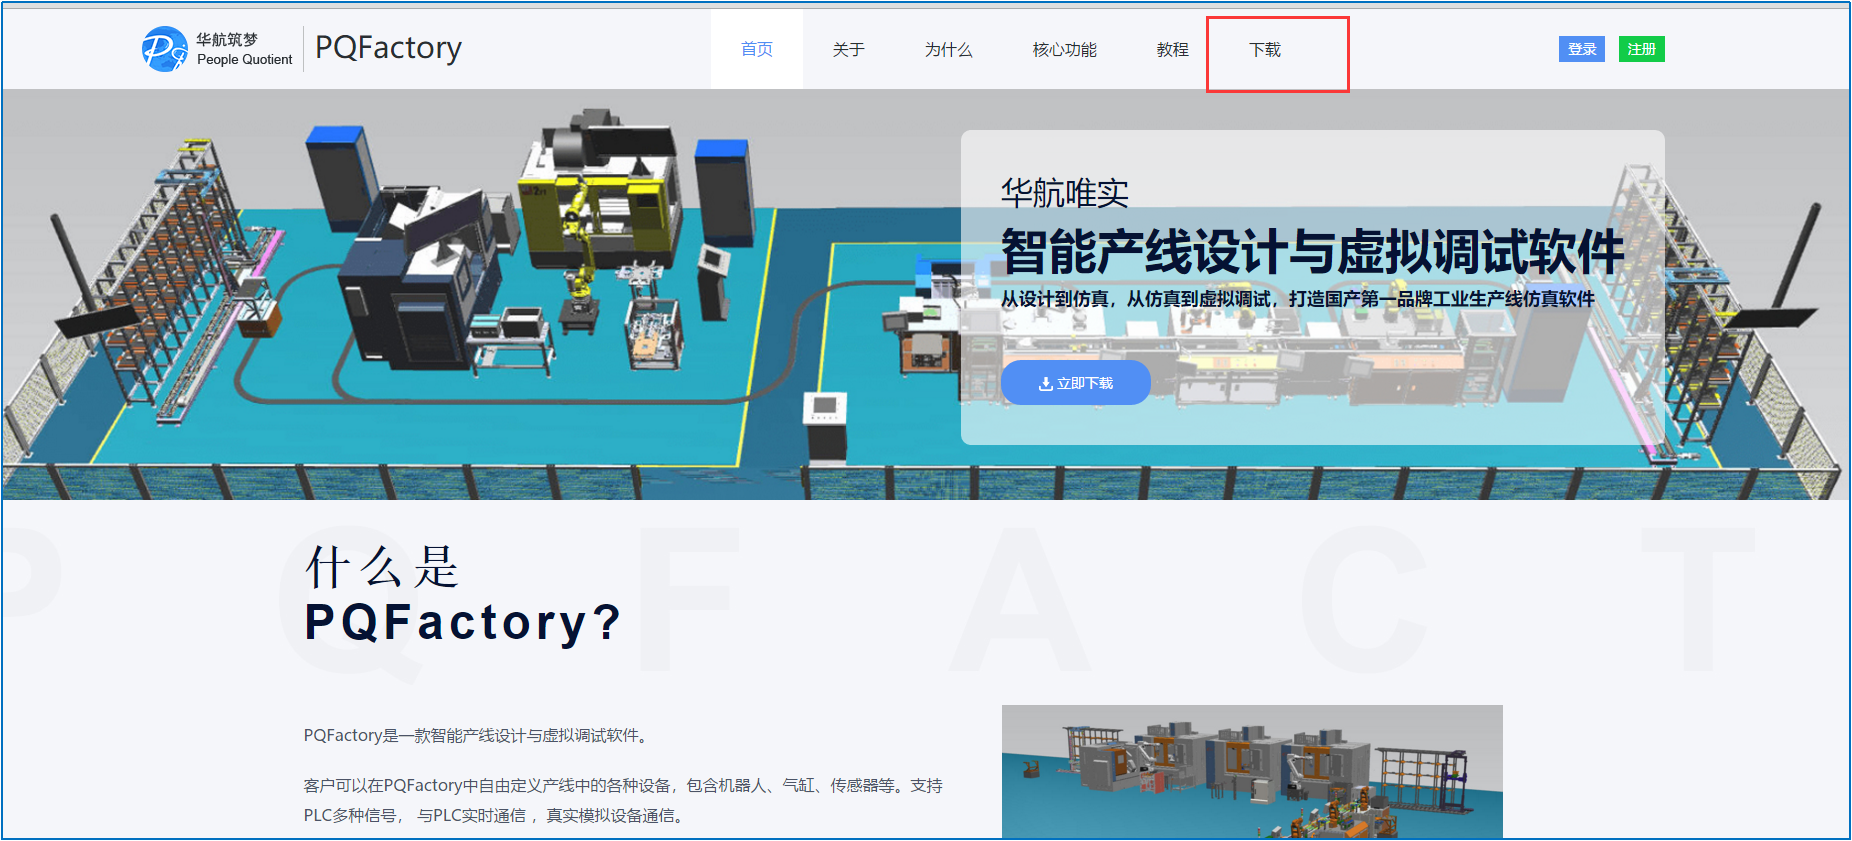1852x841 pixels.
Task: Click the 什么是 heading
Action: [382, 567]
